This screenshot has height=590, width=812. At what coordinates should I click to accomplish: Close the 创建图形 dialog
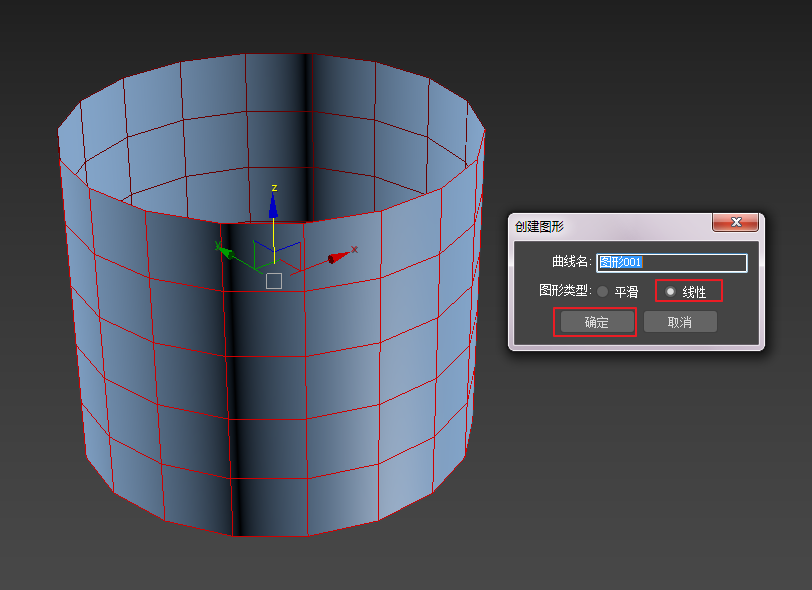[x=736, y=222]
